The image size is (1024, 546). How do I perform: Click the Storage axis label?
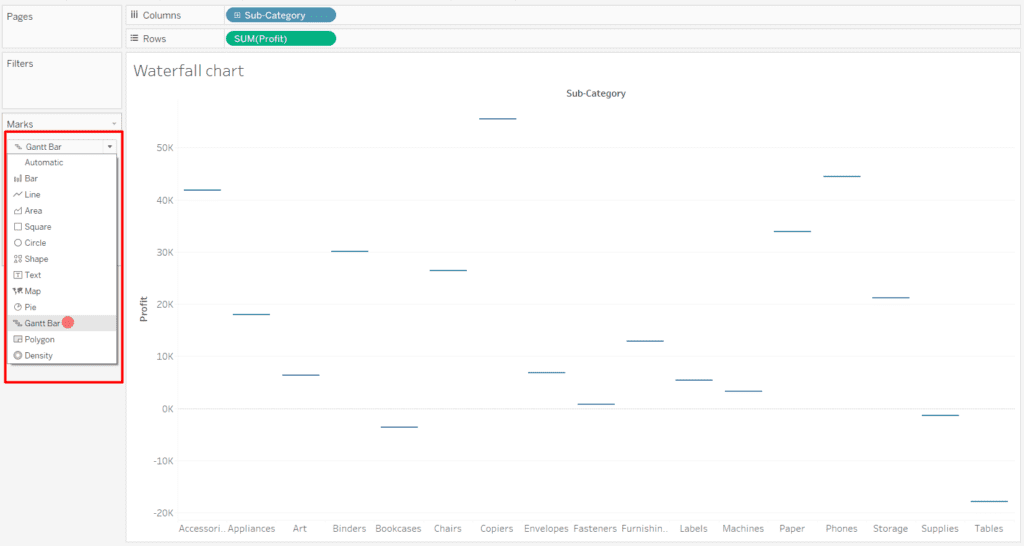pos(891,528)
